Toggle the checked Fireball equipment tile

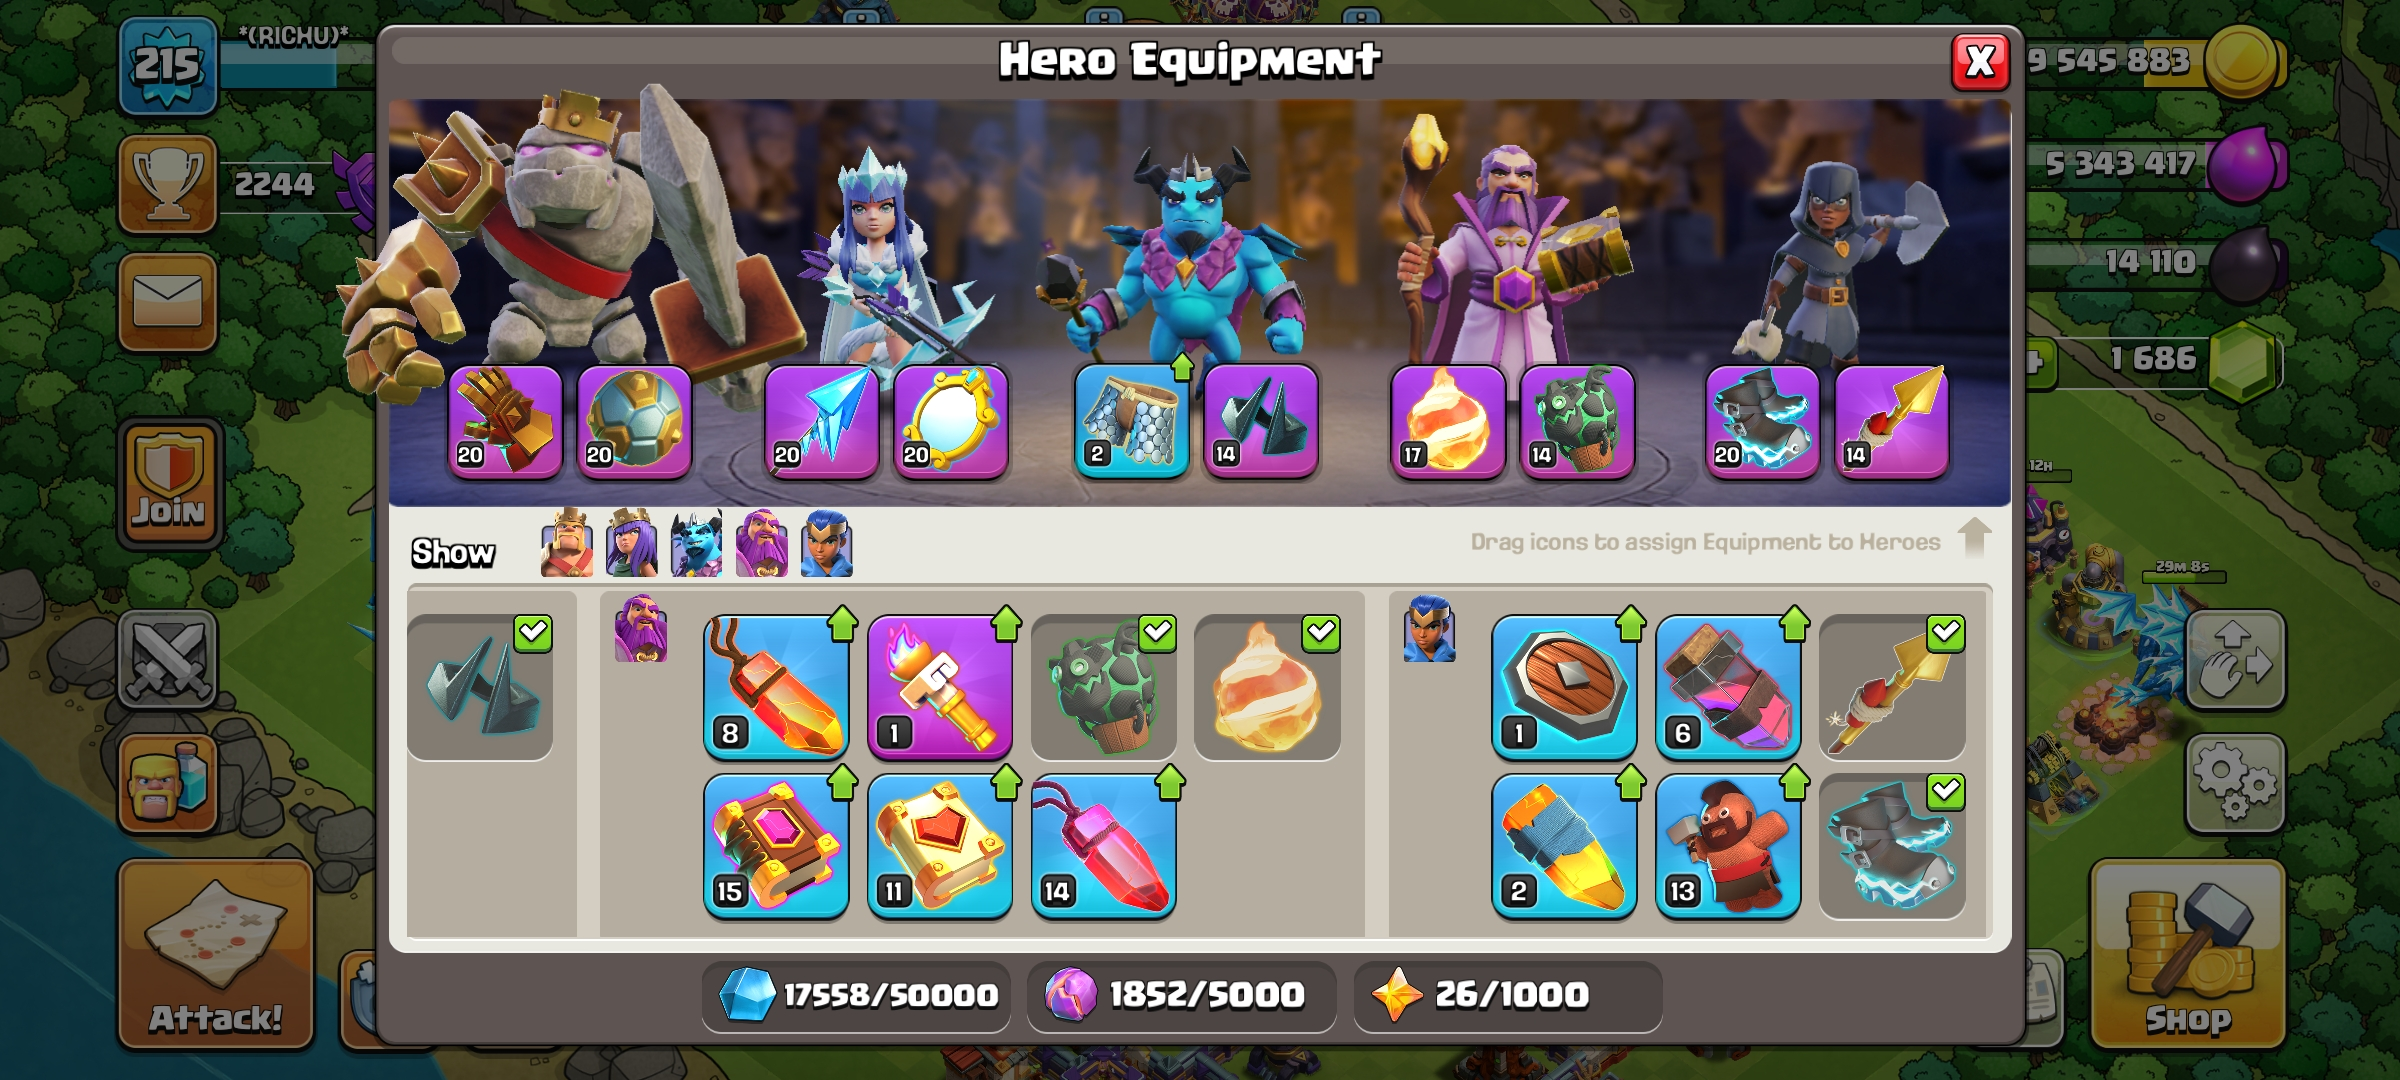point(1267,687)
